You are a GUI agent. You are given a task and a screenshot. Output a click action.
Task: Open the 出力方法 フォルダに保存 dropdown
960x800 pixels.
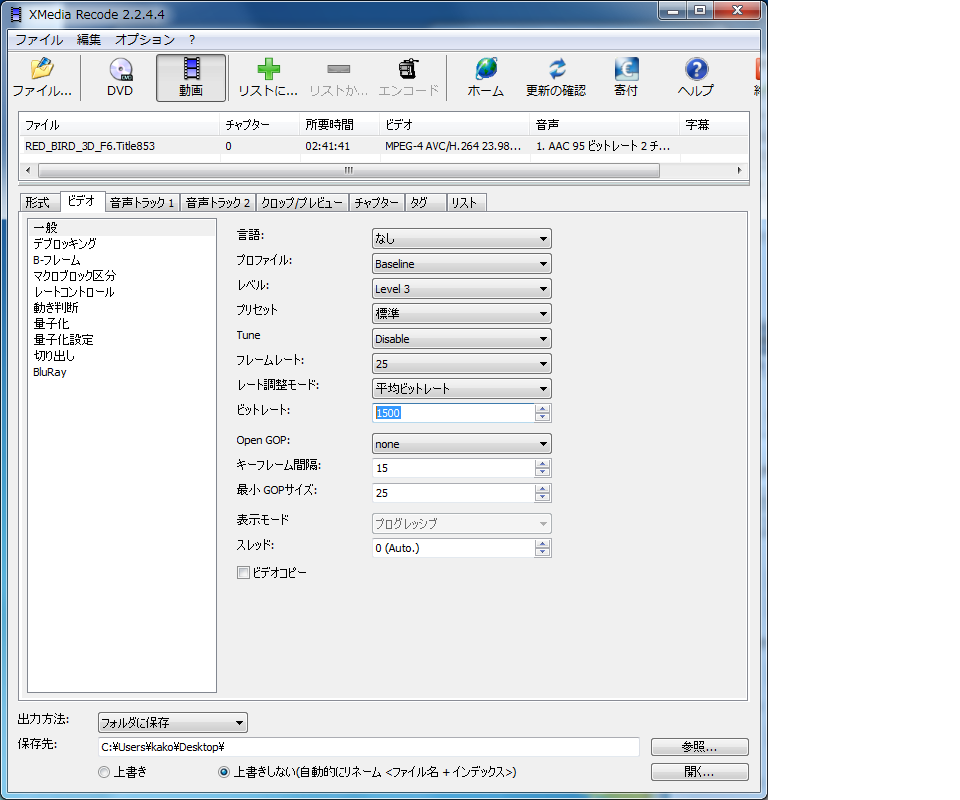(x=173, y=723)
